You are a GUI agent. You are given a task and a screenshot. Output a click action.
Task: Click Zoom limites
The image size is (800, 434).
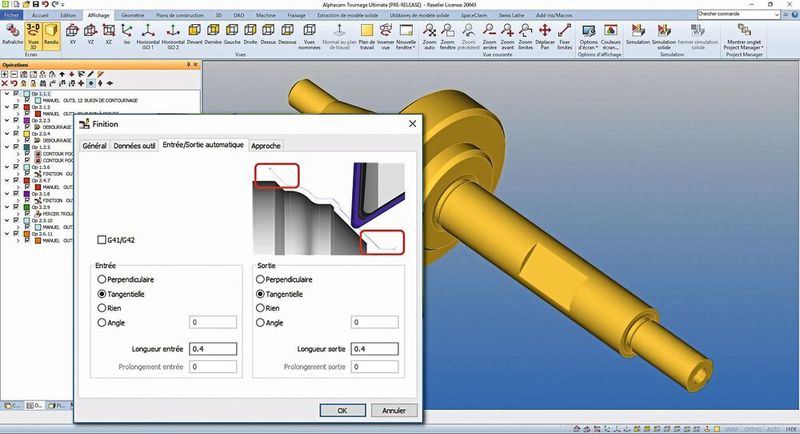click(x=526, y=36)
